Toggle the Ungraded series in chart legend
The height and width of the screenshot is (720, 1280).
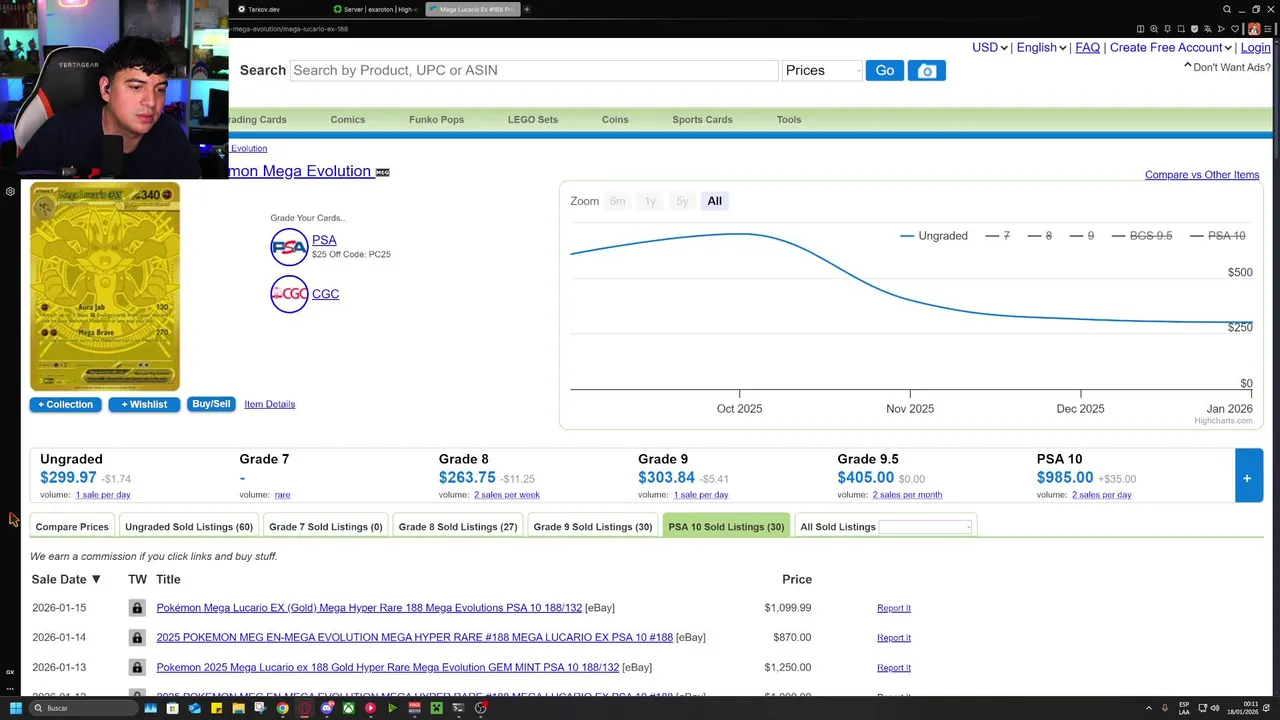pyautogui.click(x=934, y=236)
